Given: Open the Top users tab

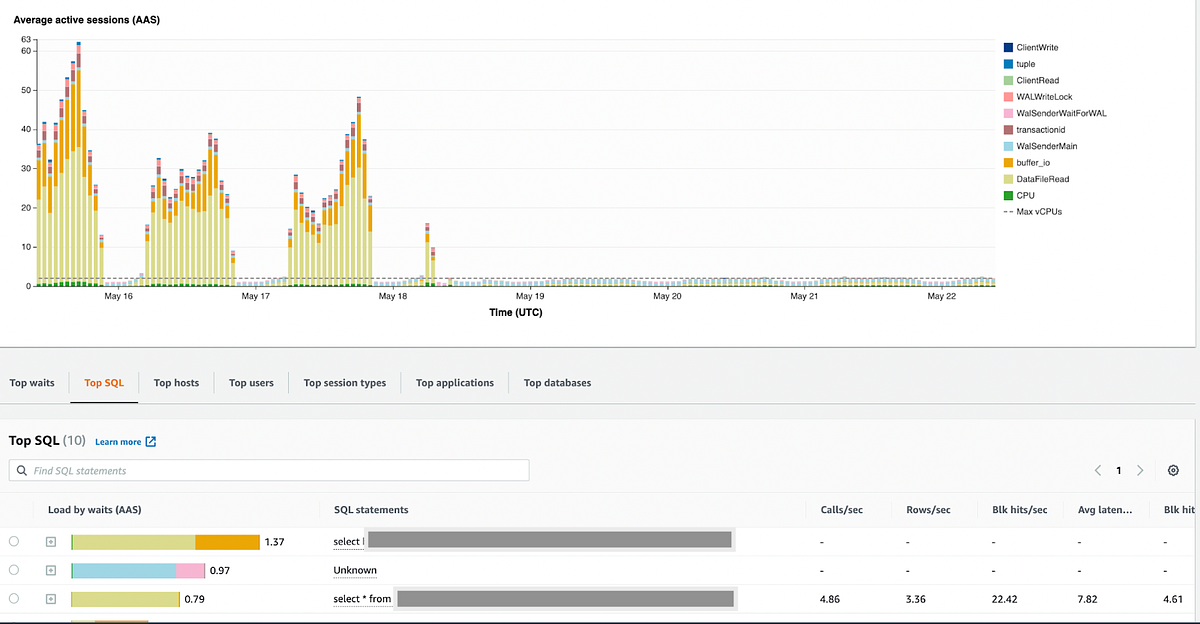Looking at the screenshot, I should coord(250,382).
